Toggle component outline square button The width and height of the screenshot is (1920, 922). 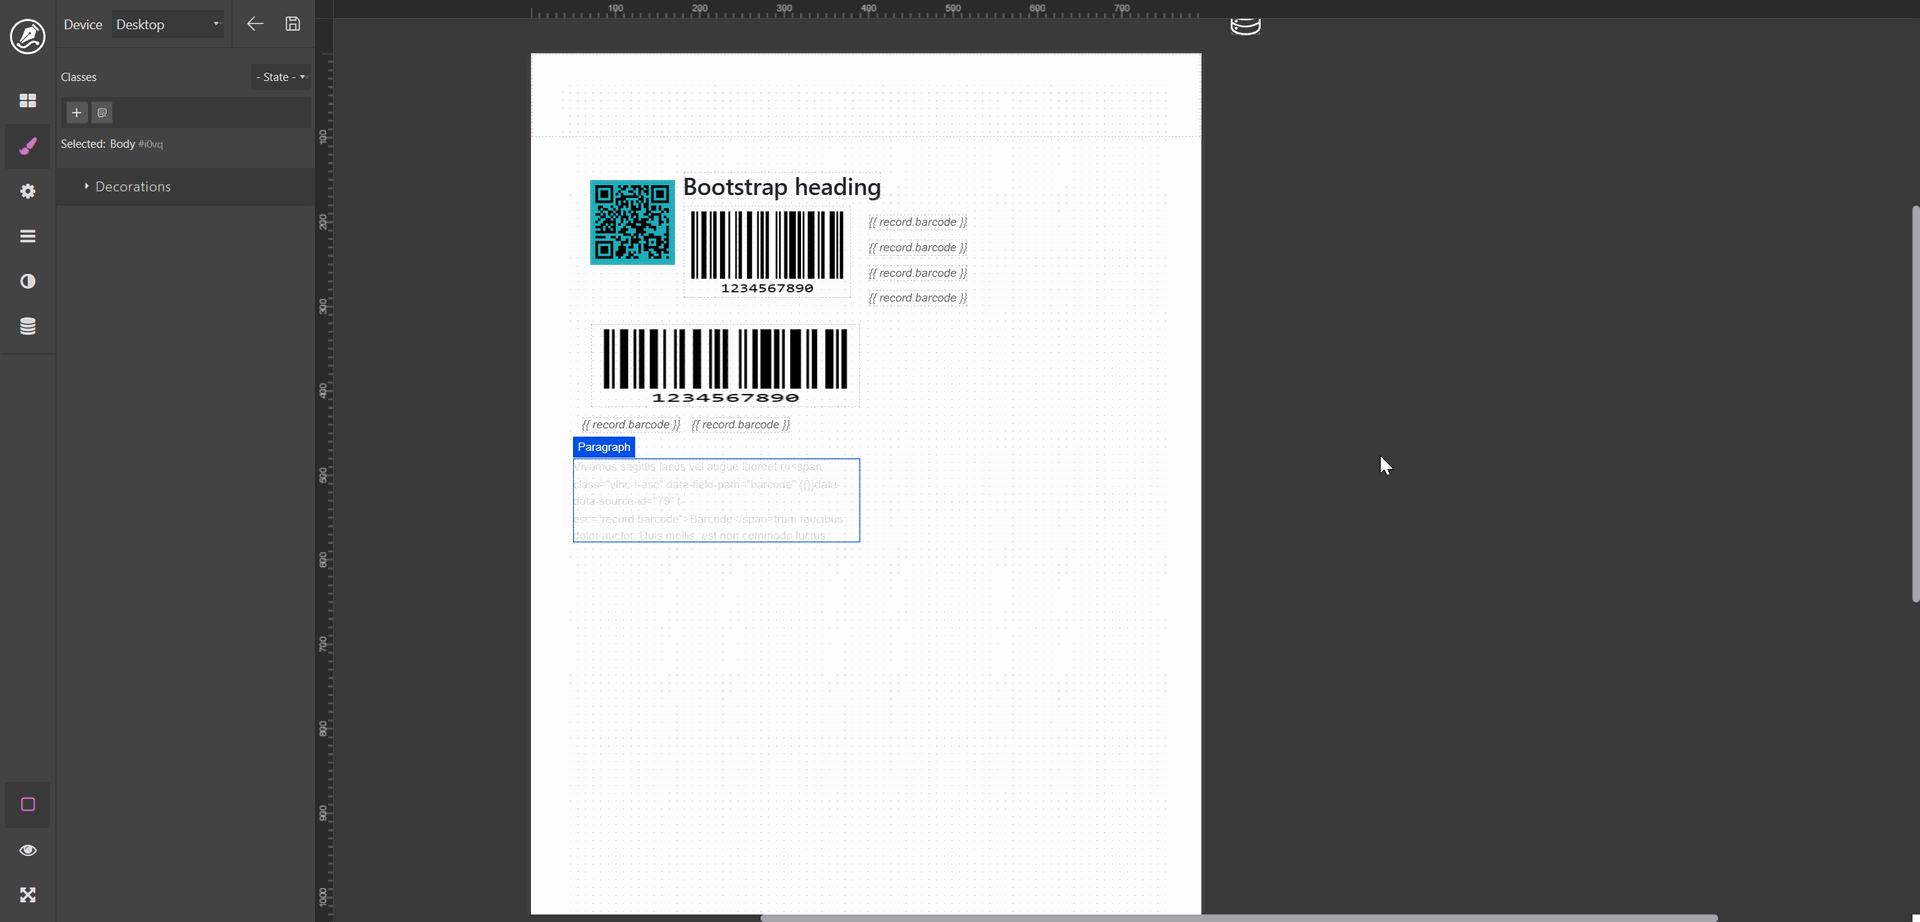(28, 805)
